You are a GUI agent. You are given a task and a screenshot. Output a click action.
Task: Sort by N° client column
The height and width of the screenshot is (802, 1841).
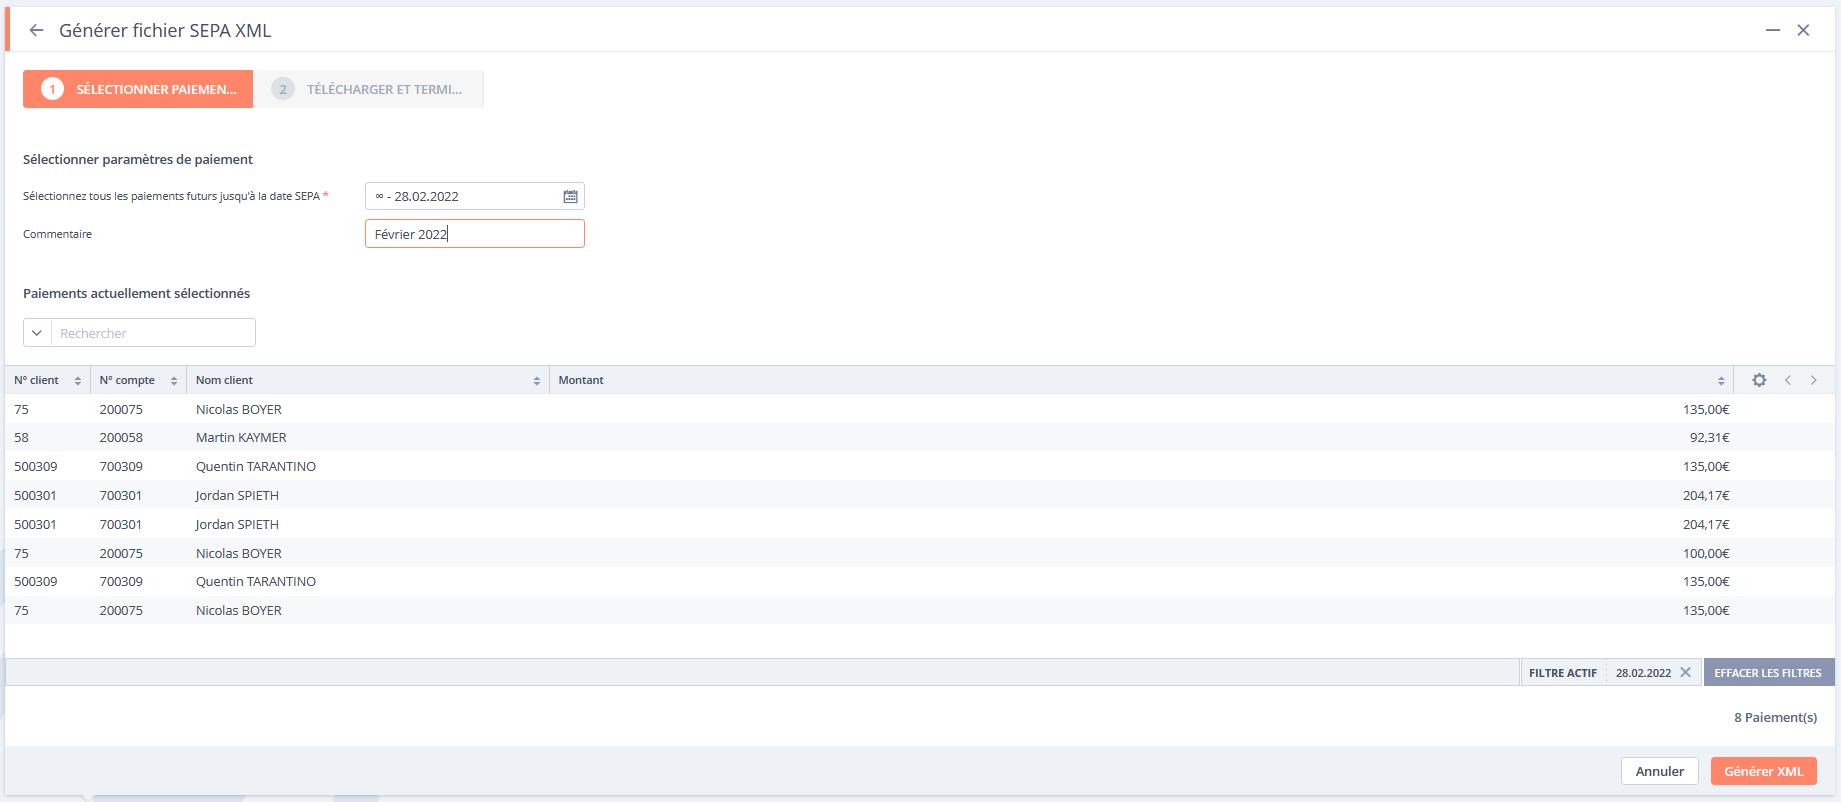coord(77,380)
